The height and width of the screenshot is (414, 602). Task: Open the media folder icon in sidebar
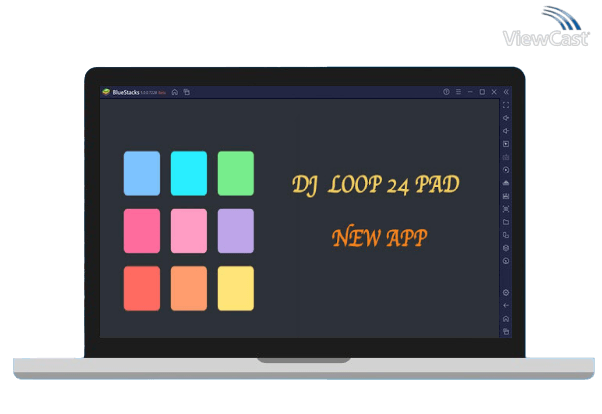click(x=506, y=222)
